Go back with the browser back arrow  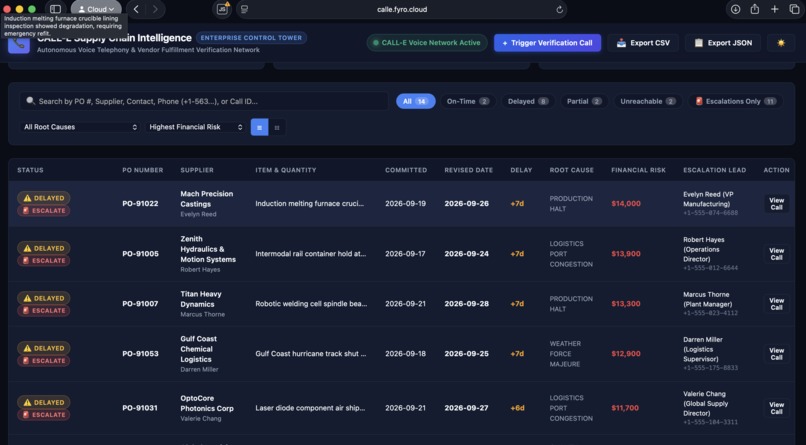coord(136,9)
